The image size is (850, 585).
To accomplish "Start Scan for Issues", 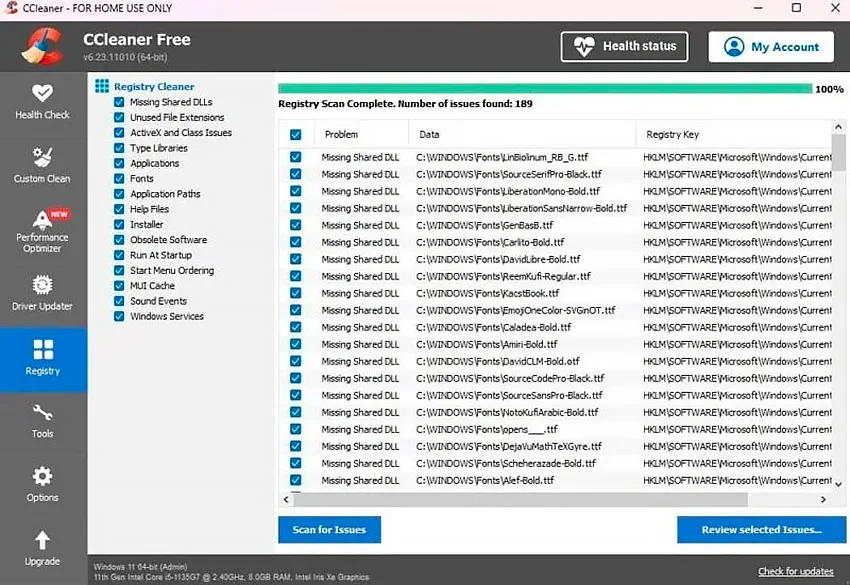I will pyautogui.click(x=330, y=530).
